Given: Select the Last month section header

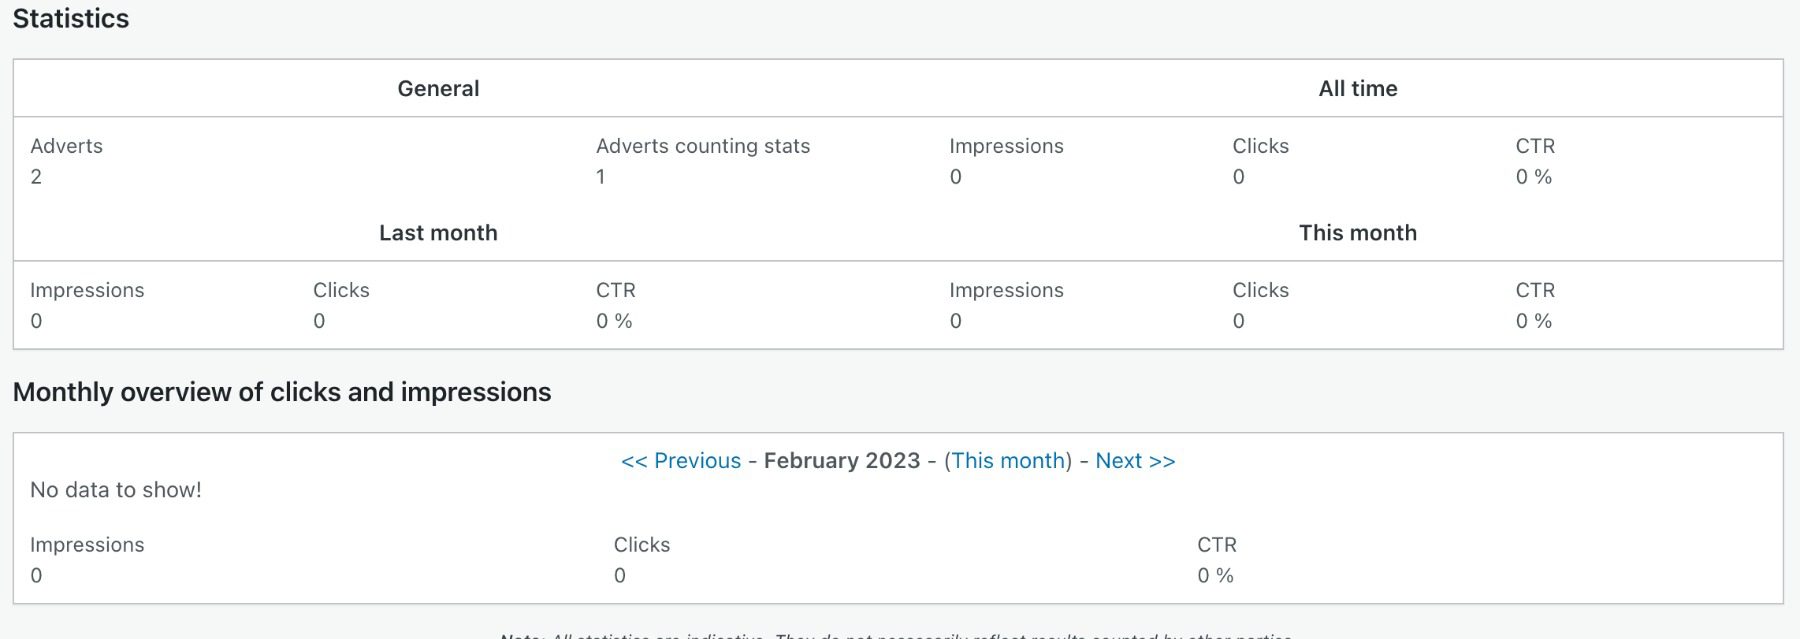Looking at the screenshot, I should pos(437,232).
